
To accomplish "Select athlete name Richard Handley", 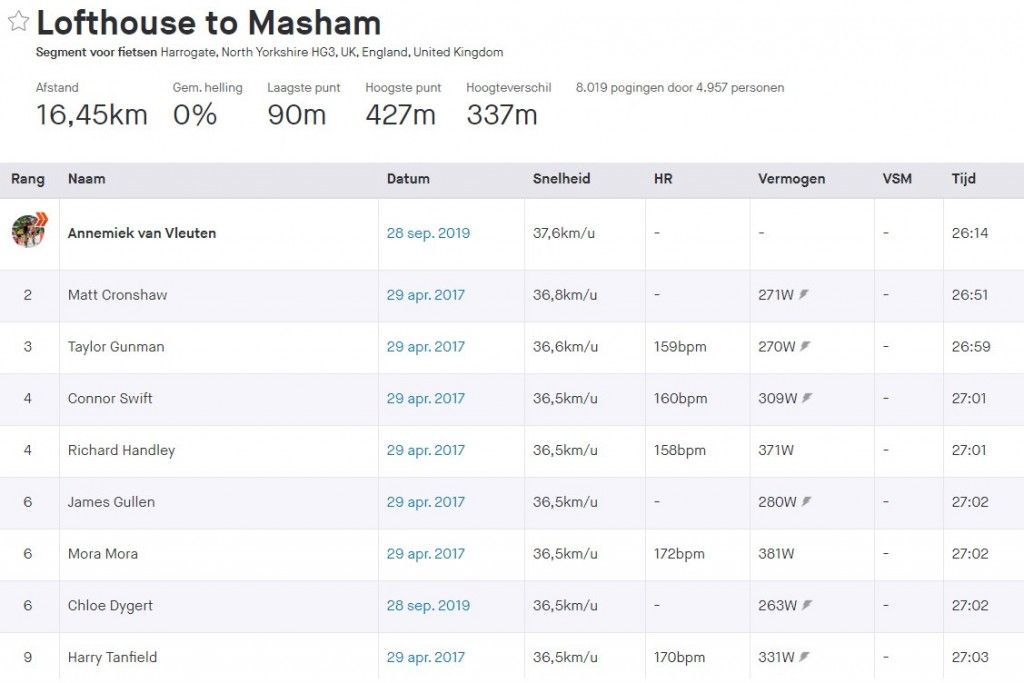I will tap(121, 450).
